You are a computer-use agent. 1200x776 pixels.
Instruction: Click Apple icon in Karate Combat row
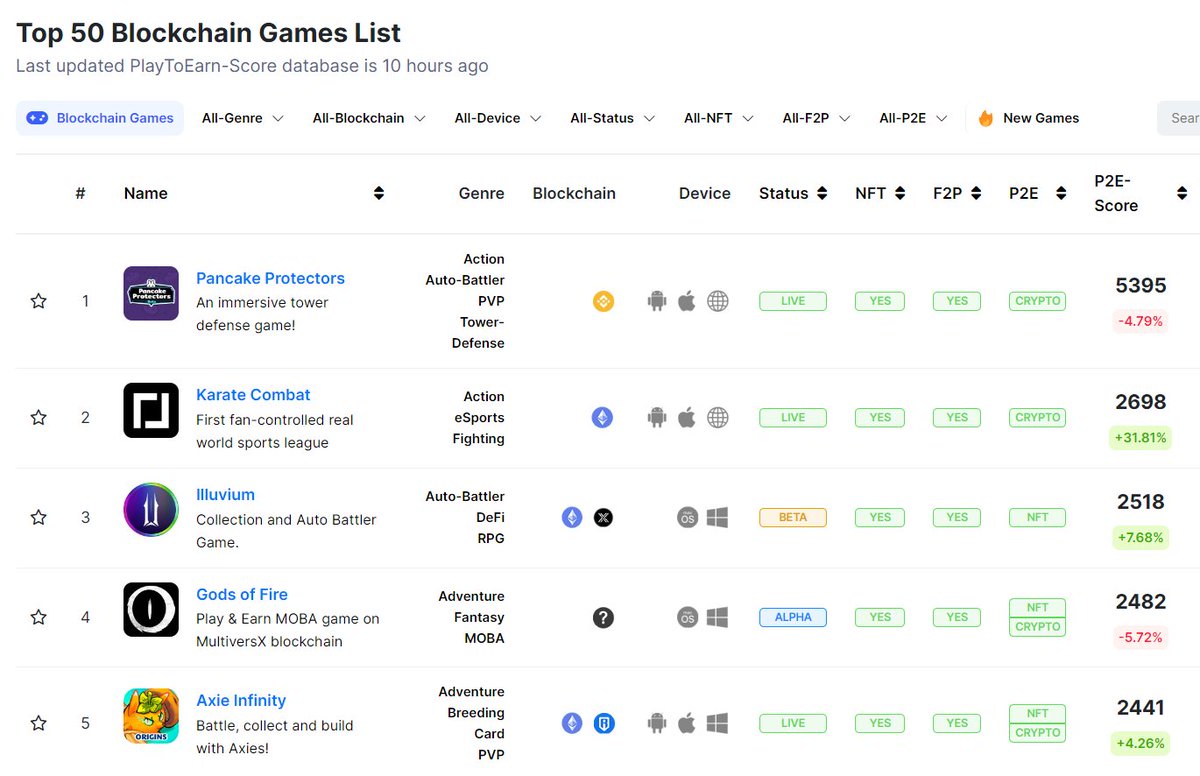click(x=687, y=418)
